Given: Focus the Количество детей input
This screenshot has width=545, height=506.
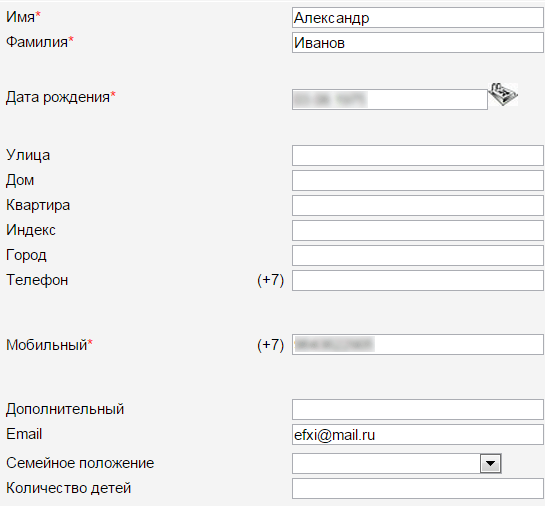Looking at the screenshot, I should (418, 489).
